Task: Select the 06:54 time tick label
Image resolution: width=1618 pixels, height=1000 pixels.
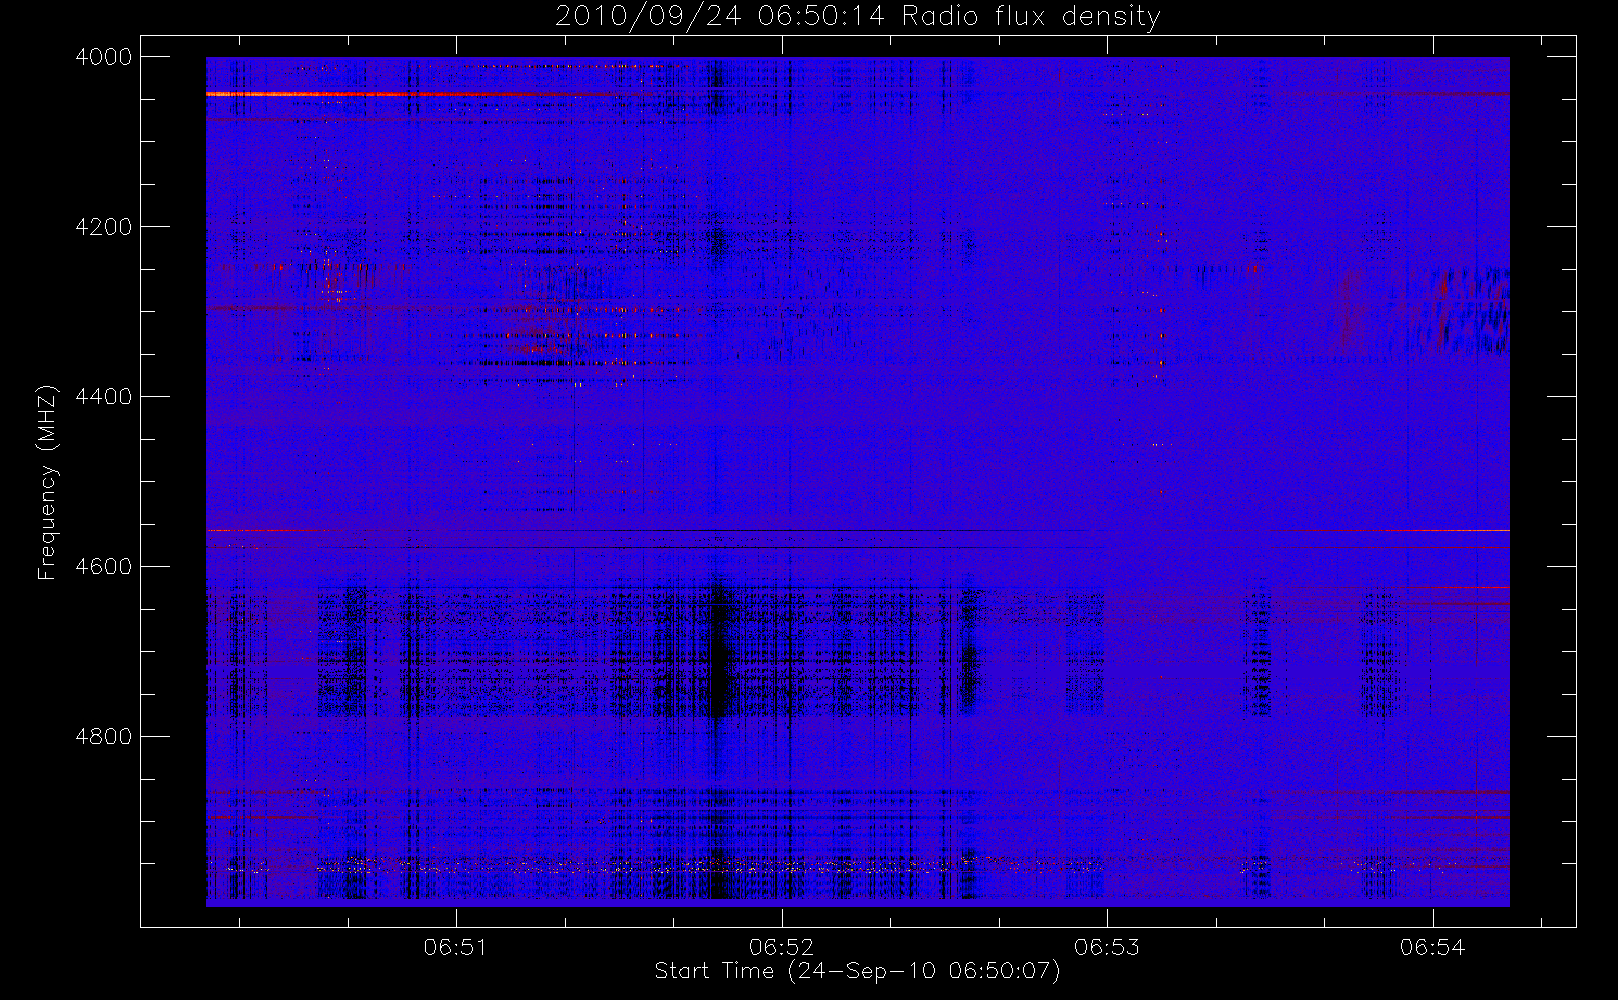Action: click(x=1432, y=947)
